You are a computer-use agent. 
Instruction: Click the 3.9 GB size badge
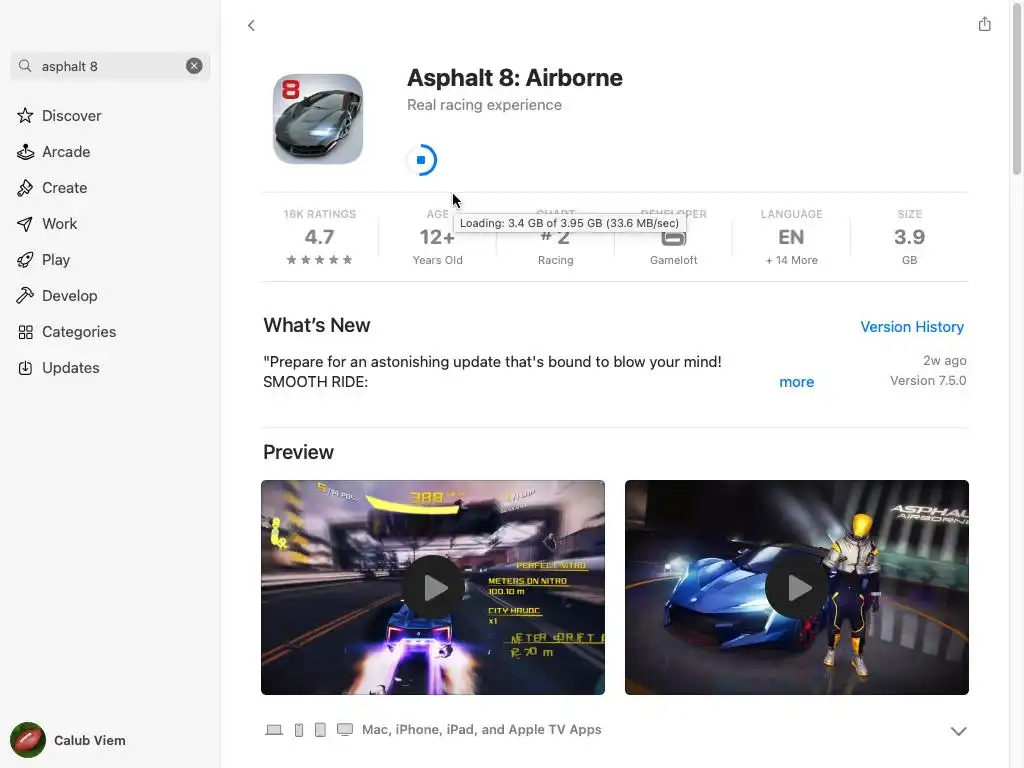pos(910,237)
